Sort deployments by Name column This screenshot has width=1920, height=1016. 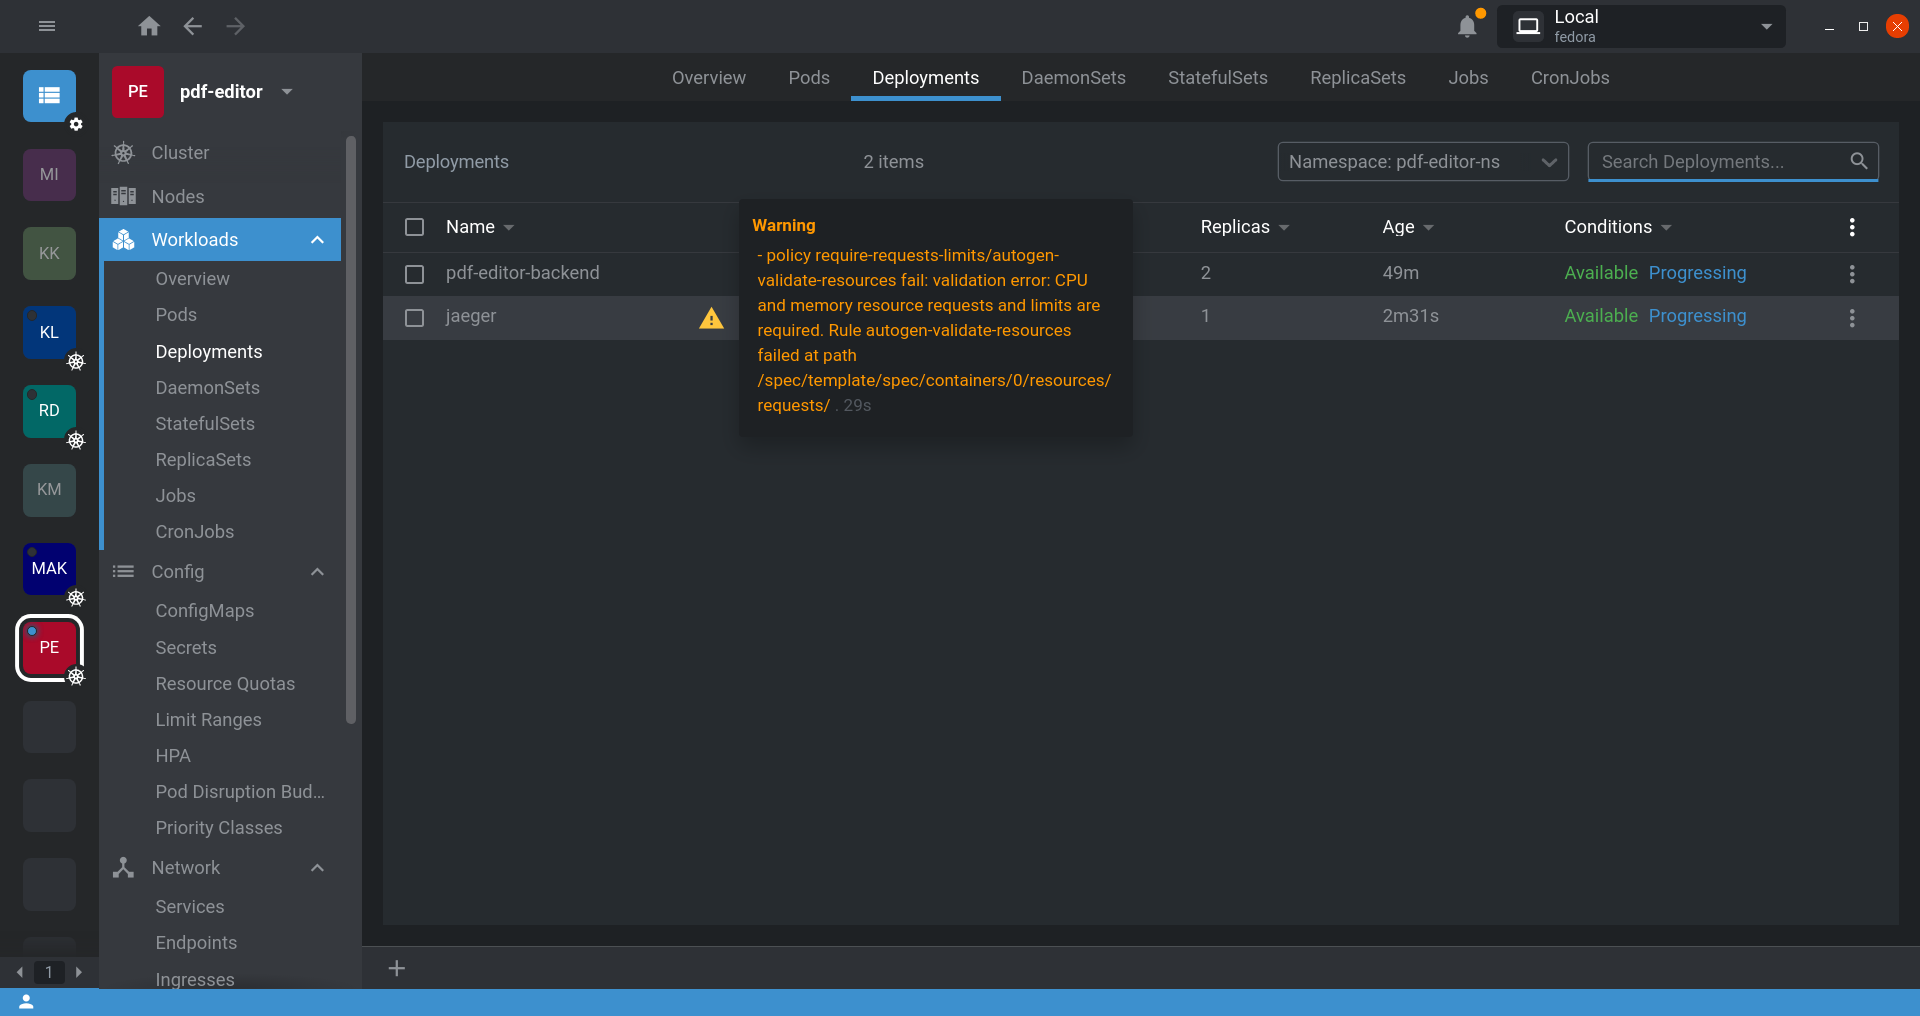[x=480, y=227]
